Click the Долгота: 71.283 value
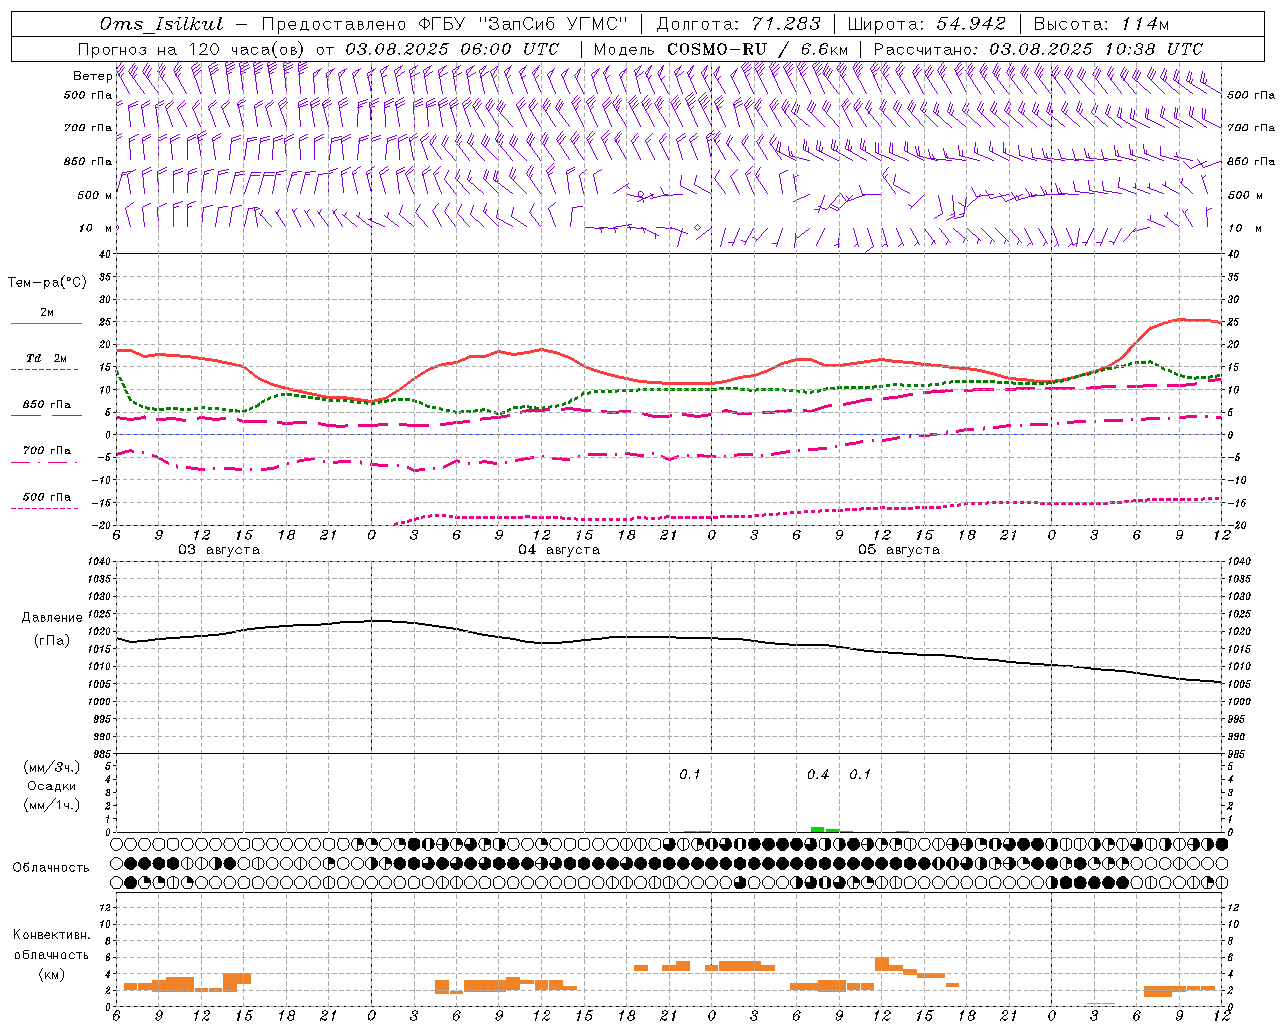The height and width of the screenshot is (1024, 1280). 738,24
